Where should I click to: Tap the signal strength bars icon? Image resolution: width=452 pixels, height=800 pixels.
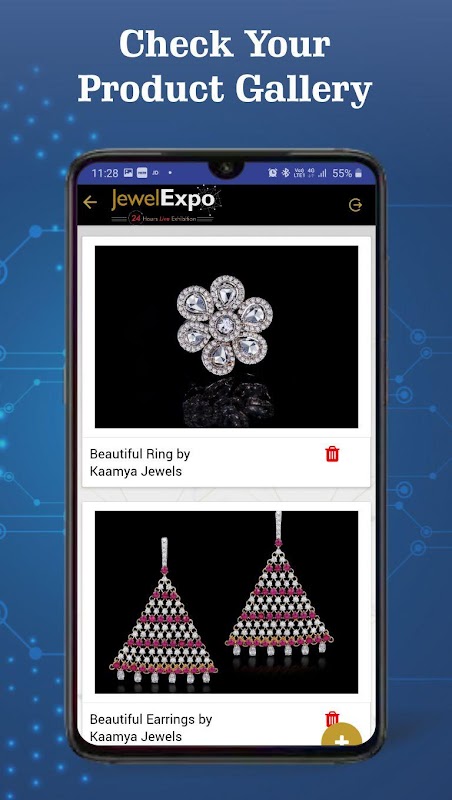322,173
